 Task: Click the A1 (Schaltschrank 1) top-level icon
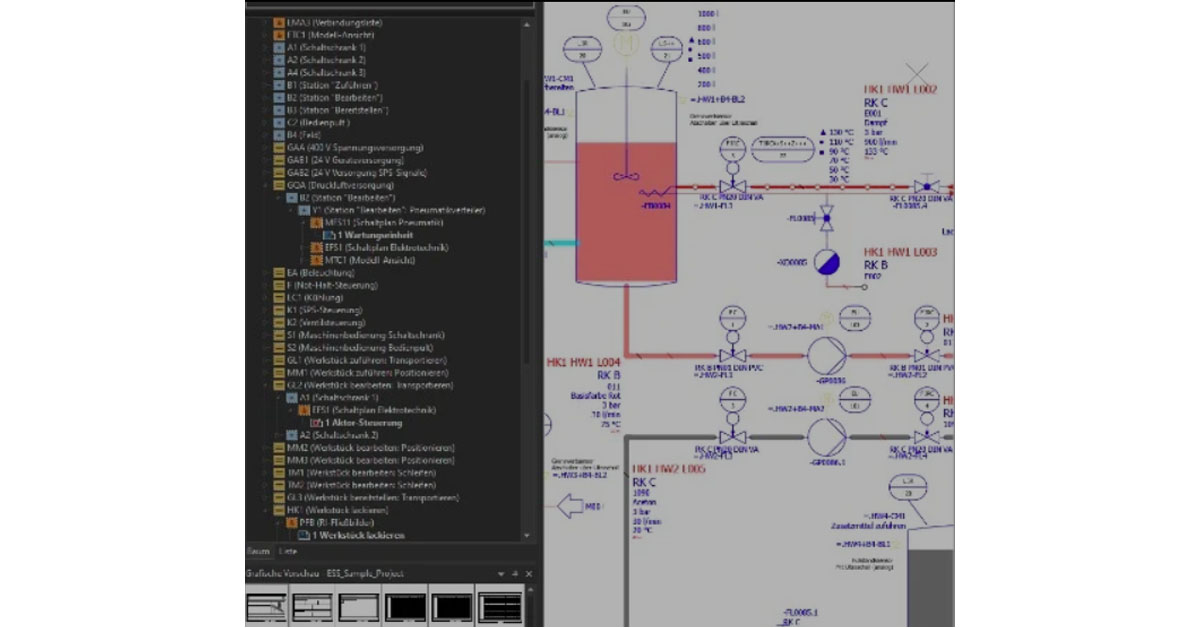(x=279, y=47)
